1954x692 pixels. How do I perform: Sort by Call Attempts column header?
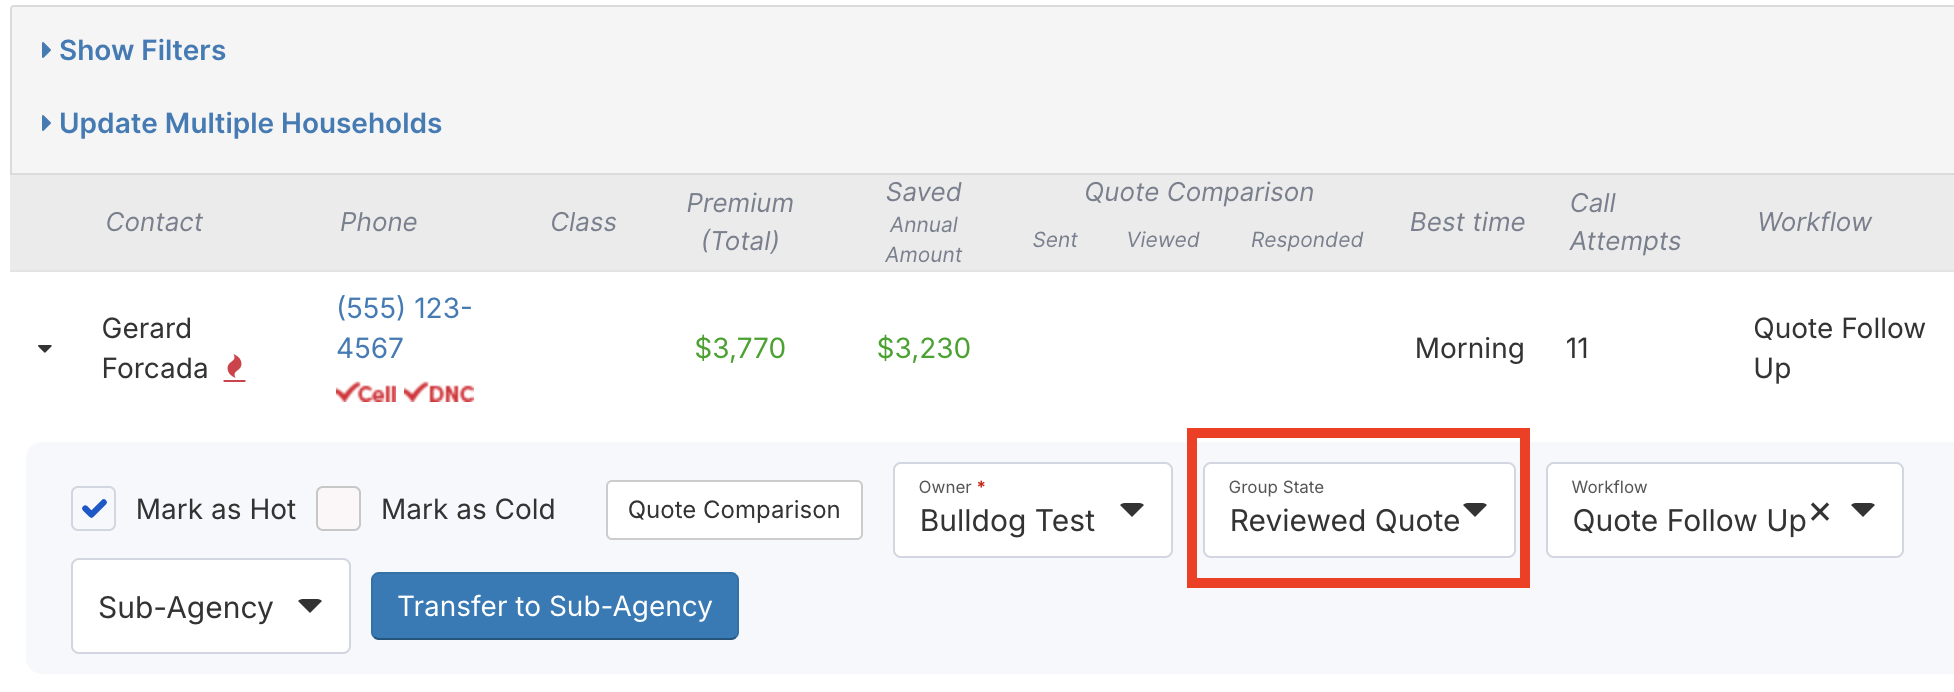[1624, 221]
